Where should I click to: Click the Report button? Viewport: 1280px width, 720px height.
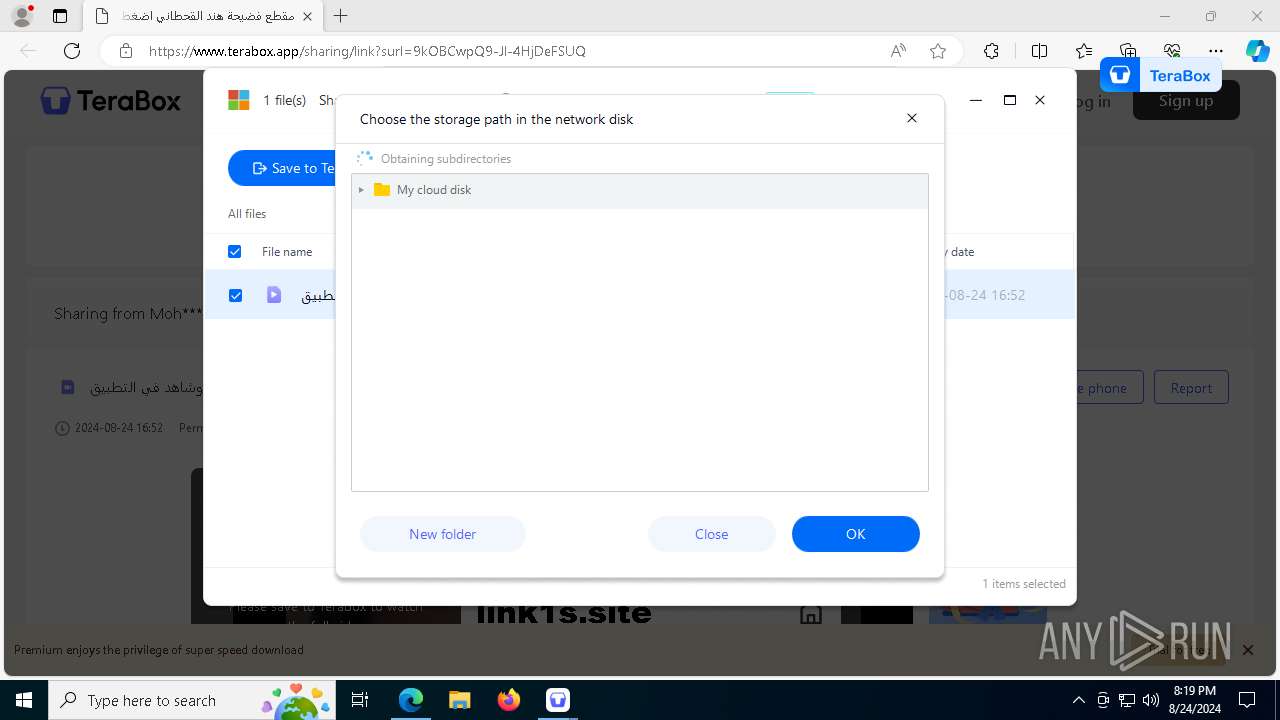pyautogui.click(x=1191, y=388)
